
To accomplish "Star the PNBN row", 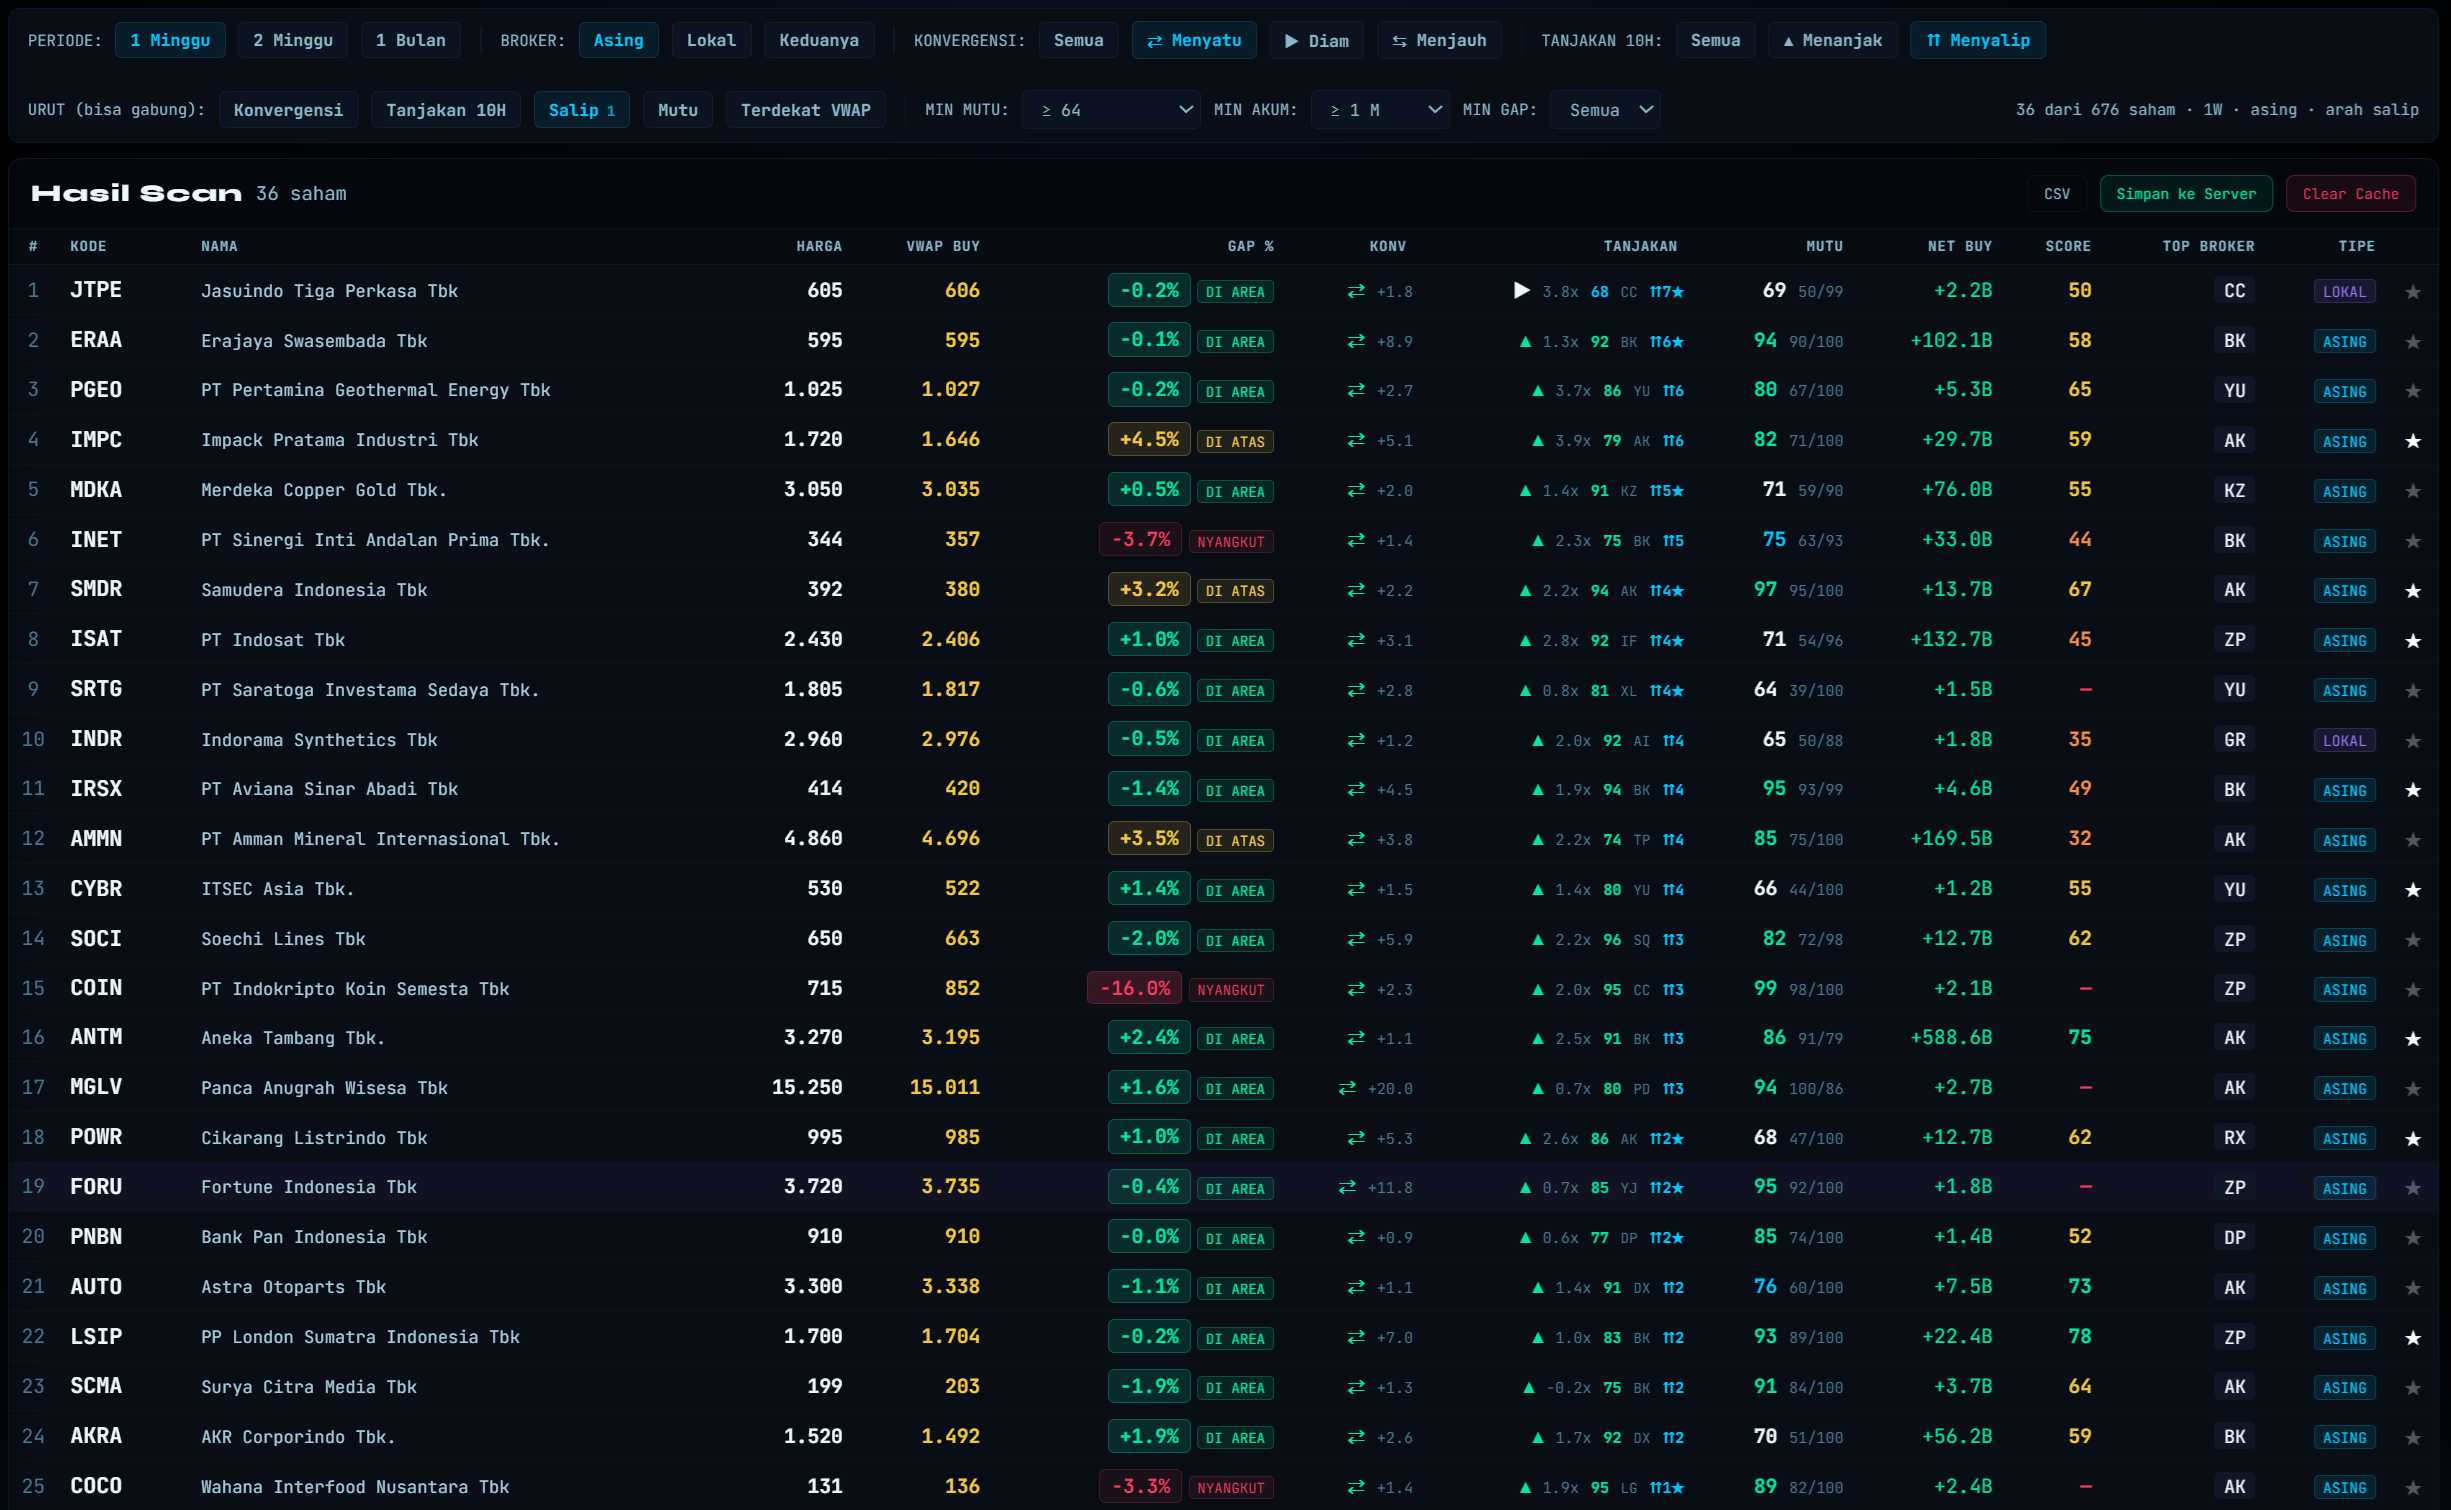I will point(2412,1238).
